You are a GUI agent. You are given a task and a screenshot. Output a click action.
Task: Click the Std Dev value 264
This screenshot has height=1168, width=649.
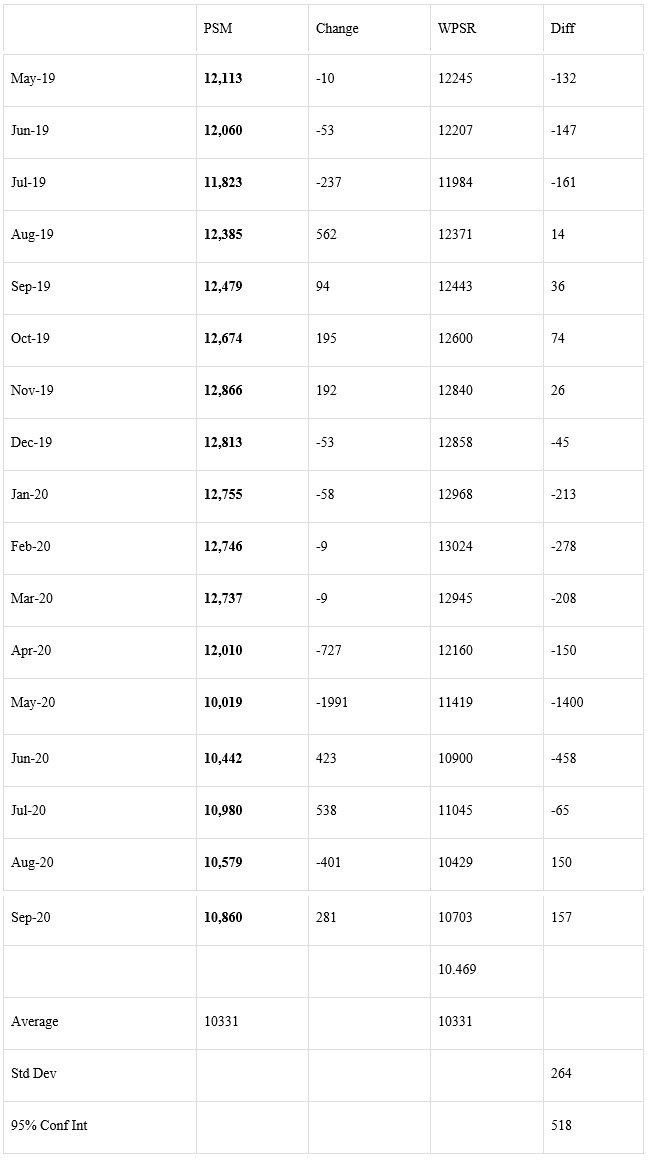point(561,1073)
